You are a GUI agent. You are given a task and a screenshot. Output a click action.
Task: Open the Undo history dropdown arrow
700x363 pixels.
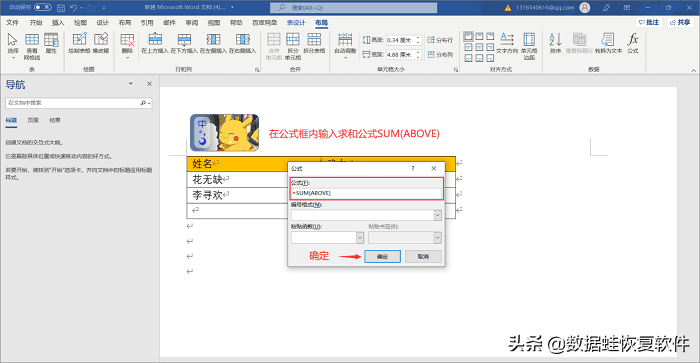[81, 8]
